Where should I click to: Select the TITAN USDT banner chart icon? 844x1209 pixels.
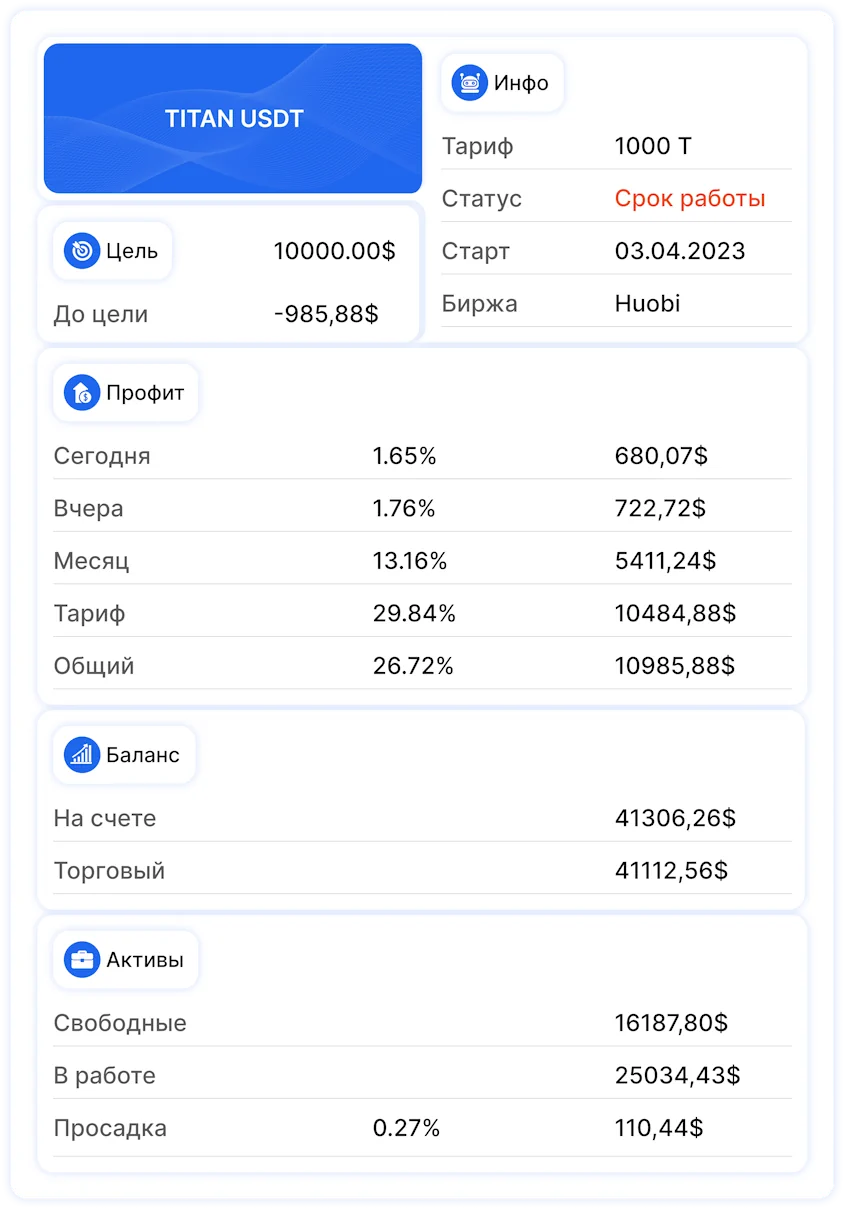point(232,118)
